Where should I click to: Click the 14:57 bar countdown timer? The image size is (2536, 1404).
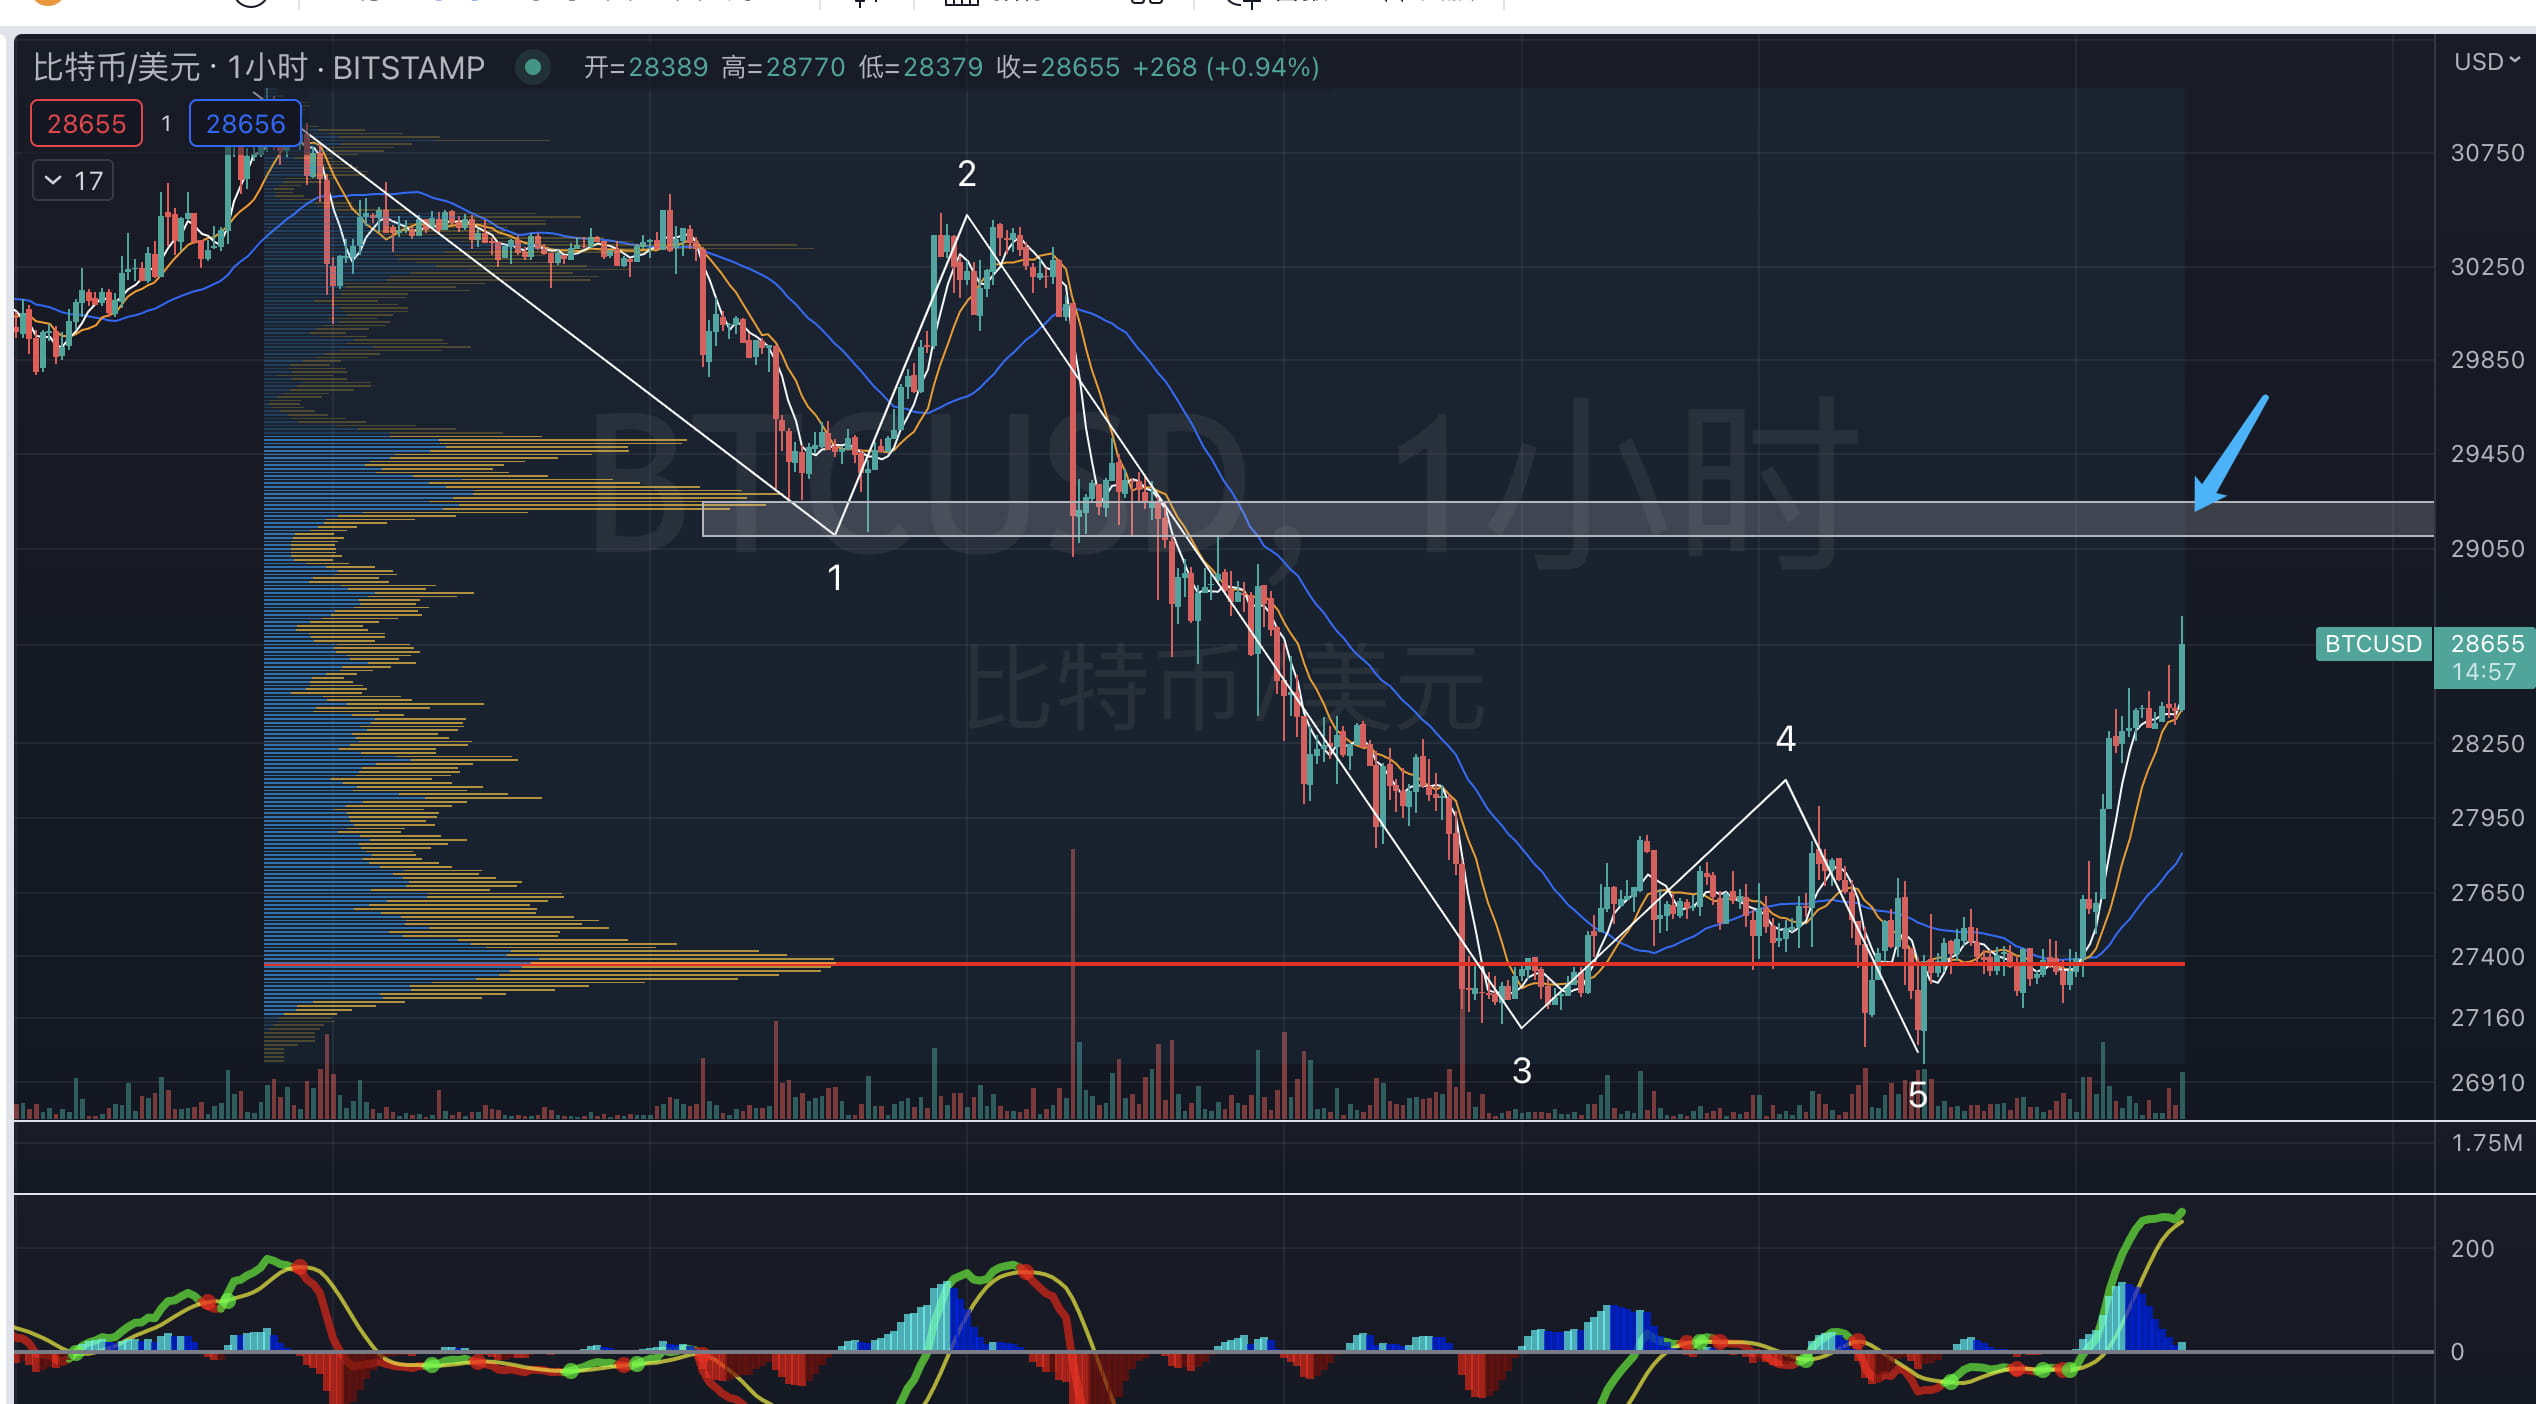2483,672
